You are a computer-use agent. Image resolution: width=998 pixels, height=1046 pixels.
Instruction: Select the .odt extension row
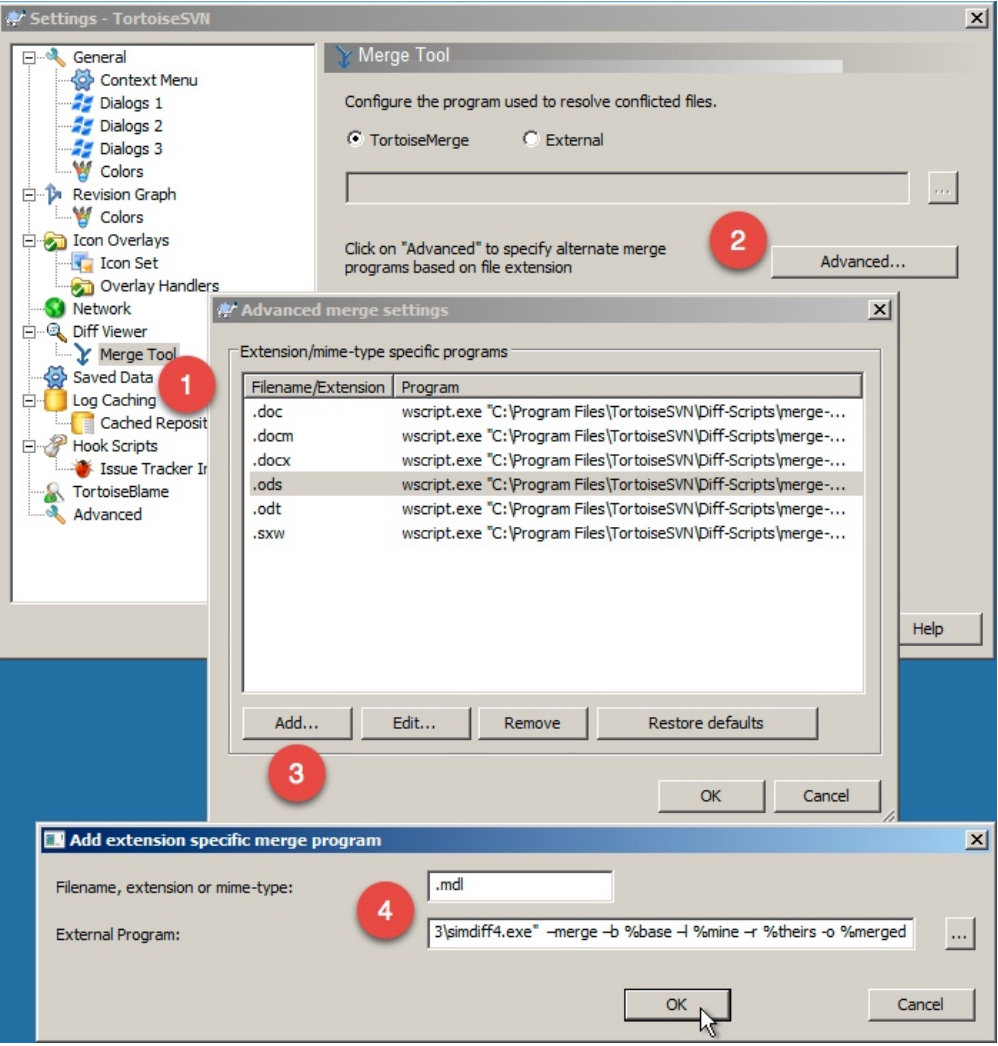click(554, 509)
